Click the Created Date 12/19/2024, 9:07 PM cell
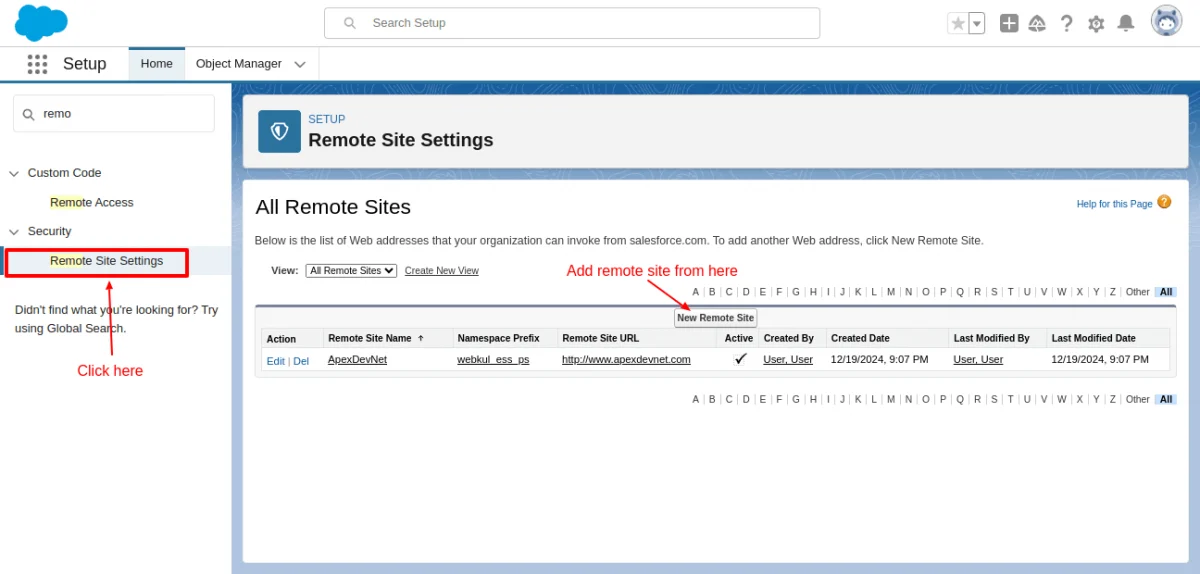This screenshot has width=1200, height=574. click(x=880, y=359)
